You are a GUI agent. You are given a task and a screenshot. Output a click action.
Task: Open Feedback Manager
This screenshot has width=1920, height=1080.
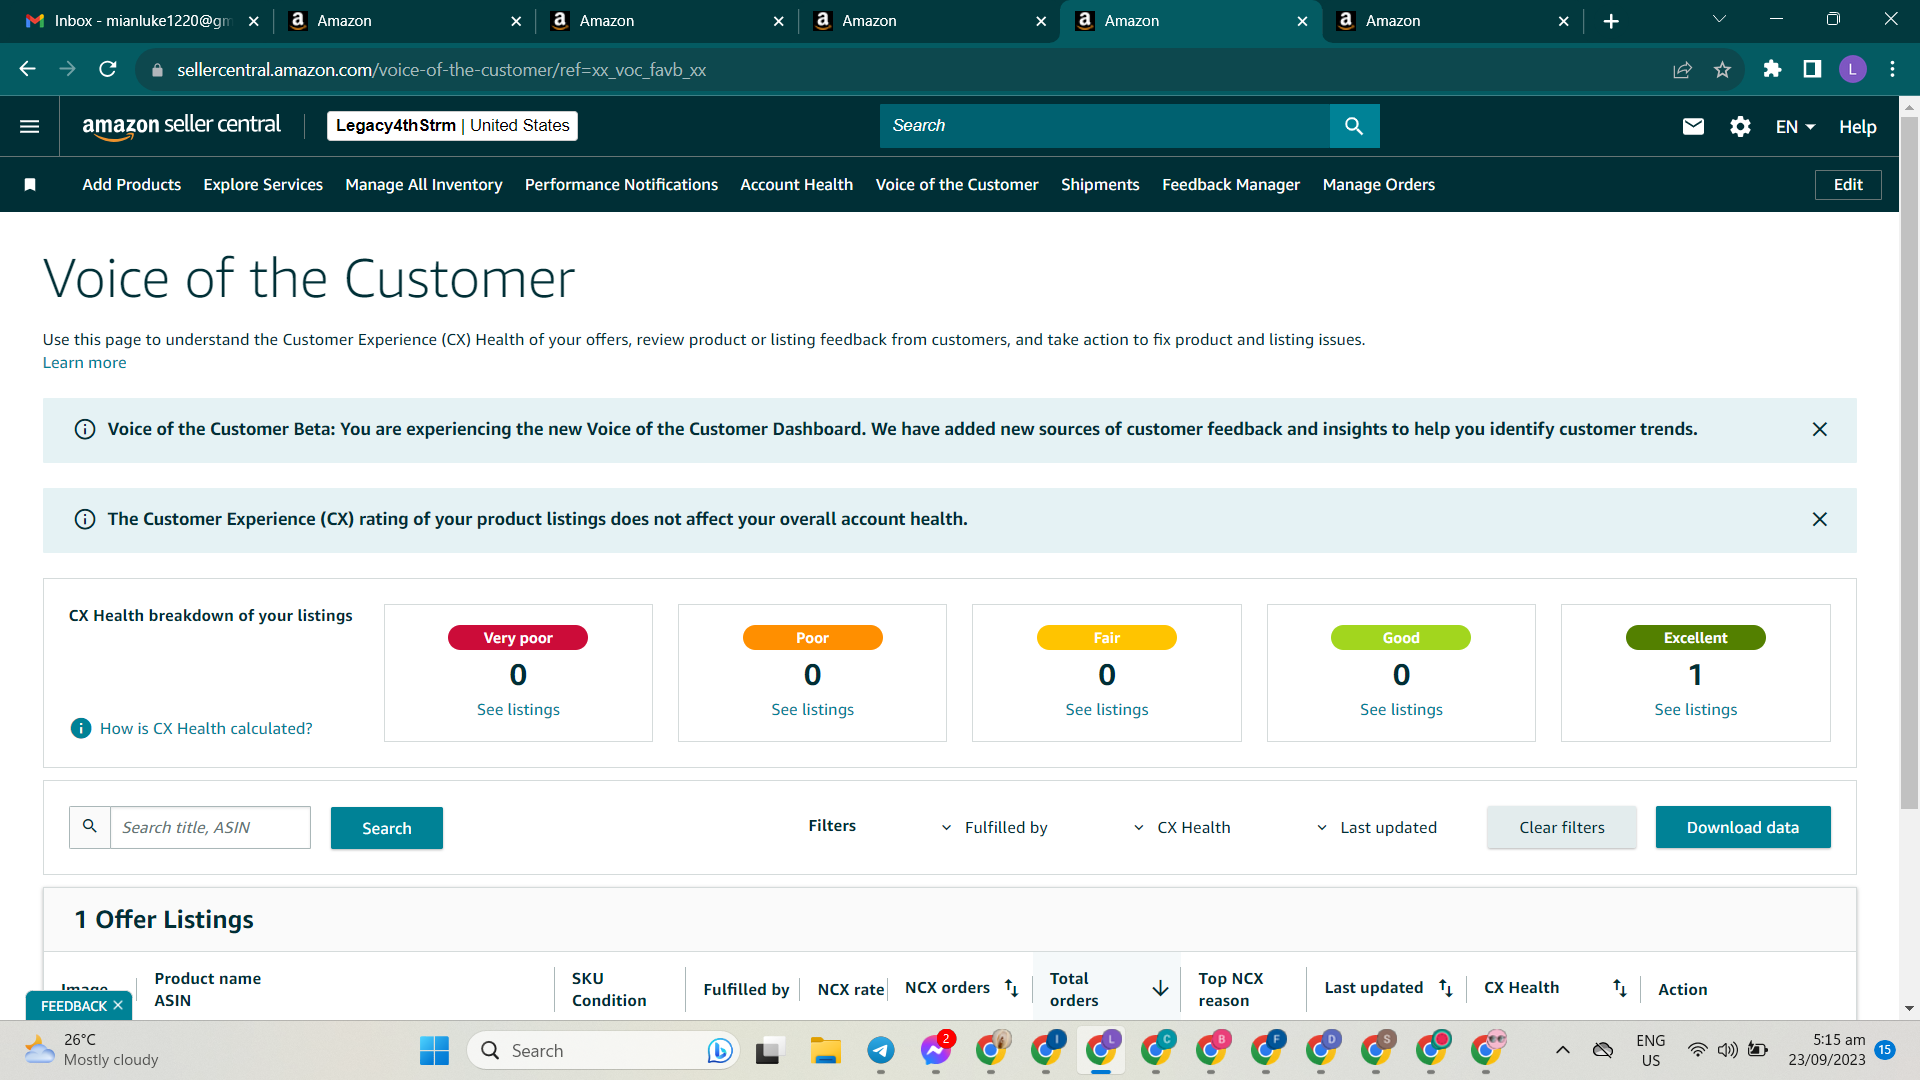click(1231, 185)
